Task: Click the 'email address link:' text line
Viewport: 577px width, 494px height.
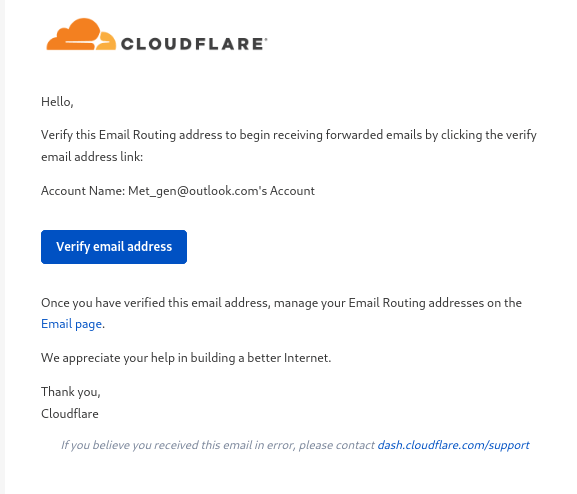Action: (92, 157)
